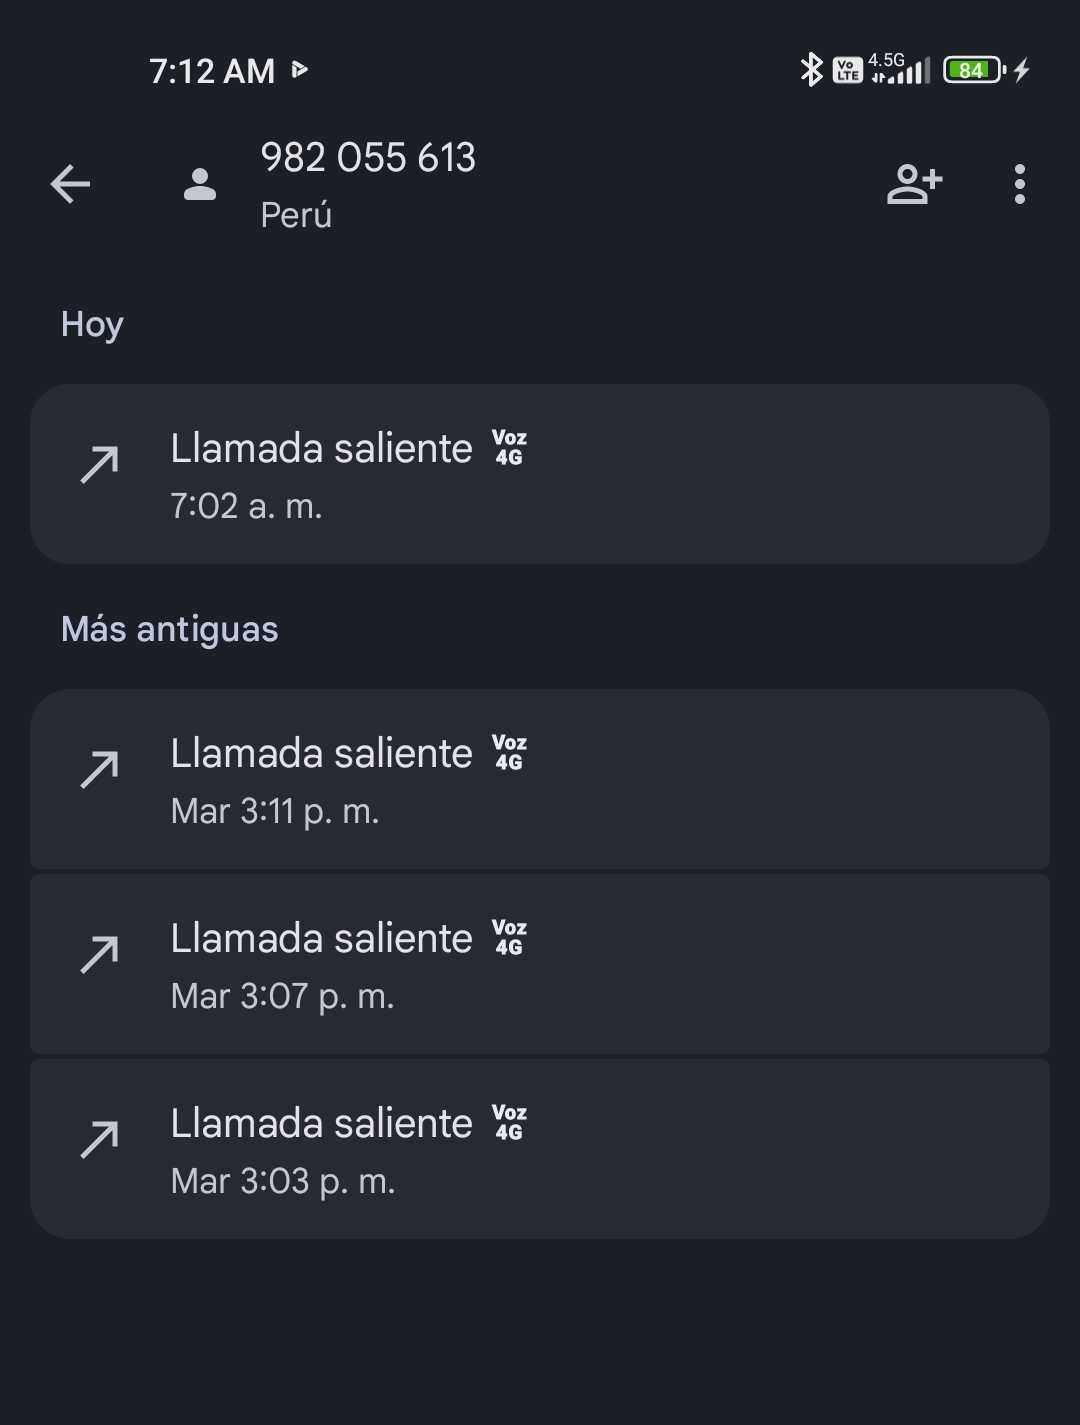Tap the Voz 4G badge on today's call
The image size is (1080, 1425).
pyautogui.click(x=509, y=448)
